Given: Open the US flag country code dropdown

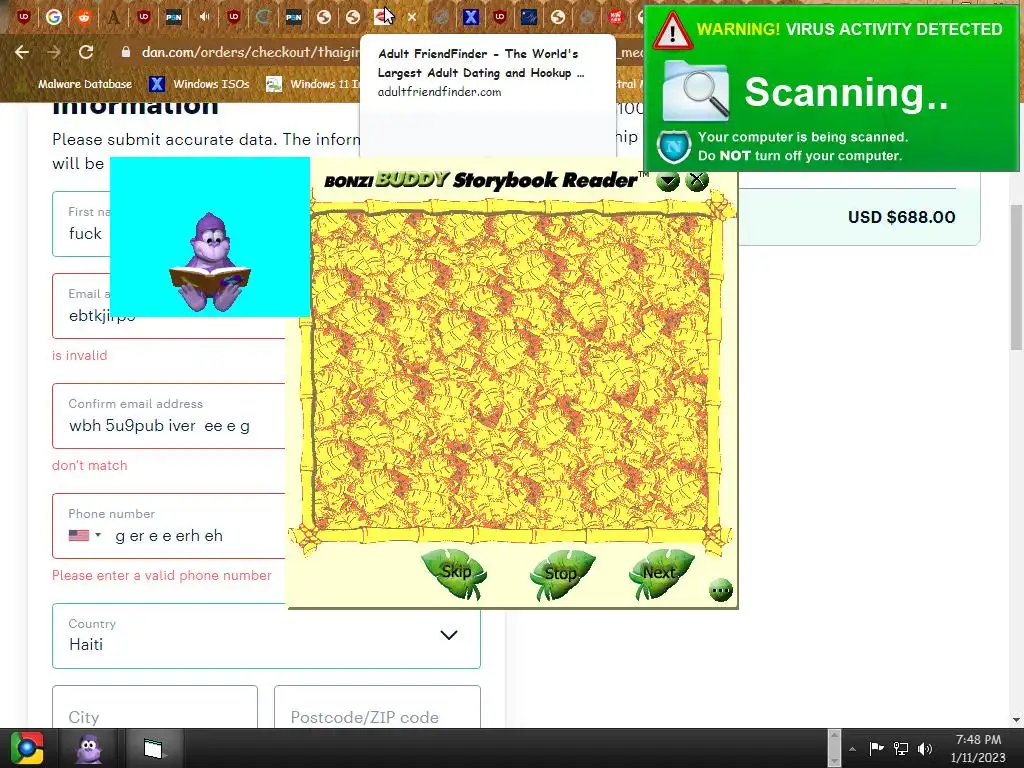Looking at the screenshot, I should click(x=85, y=536).
